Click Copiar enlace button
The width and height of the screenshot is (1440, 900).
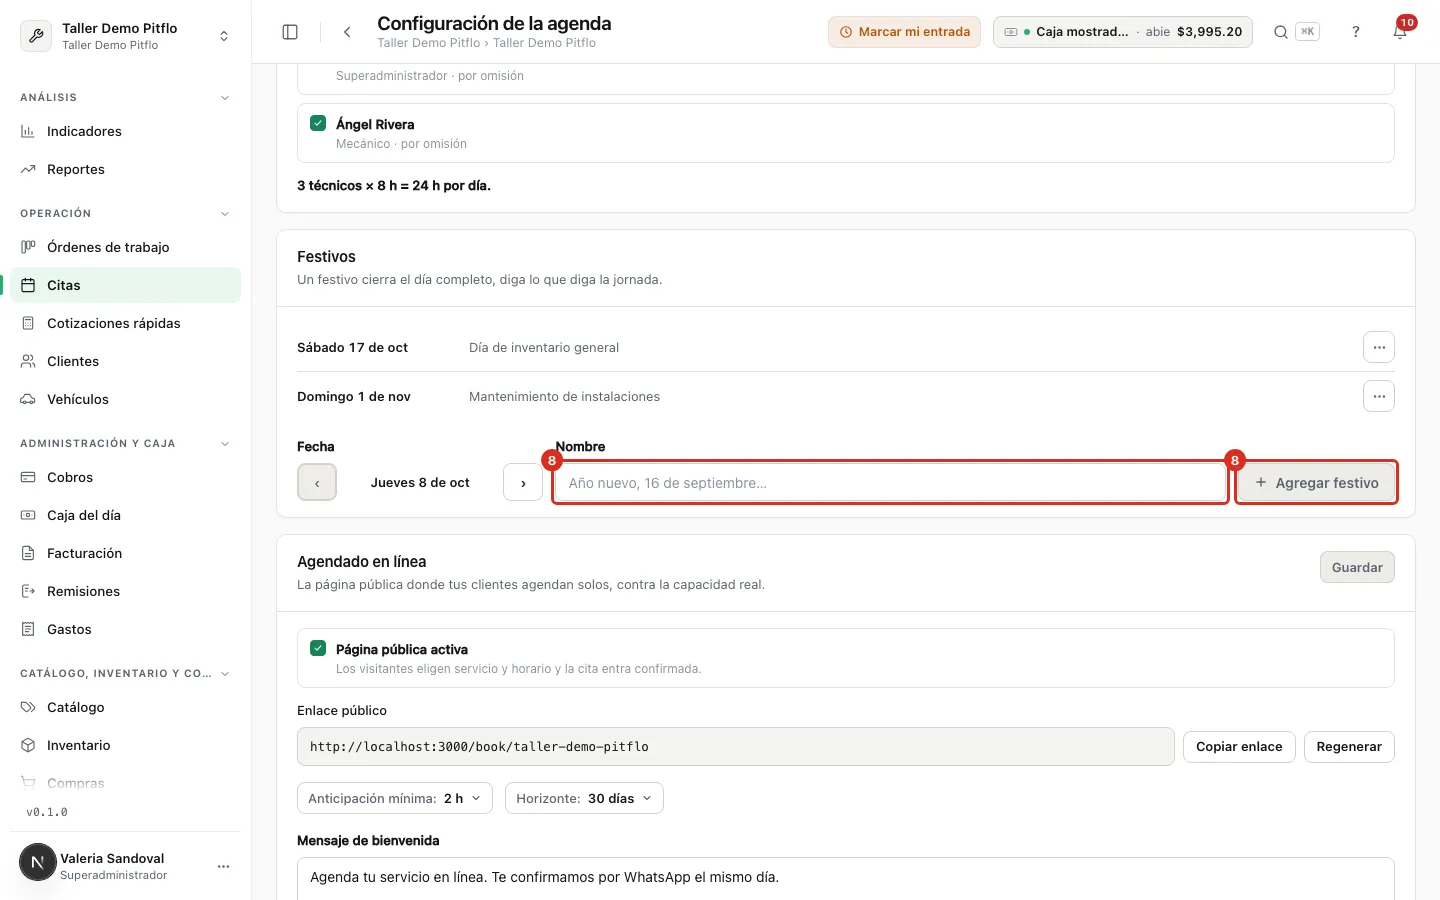(1239, 747)
